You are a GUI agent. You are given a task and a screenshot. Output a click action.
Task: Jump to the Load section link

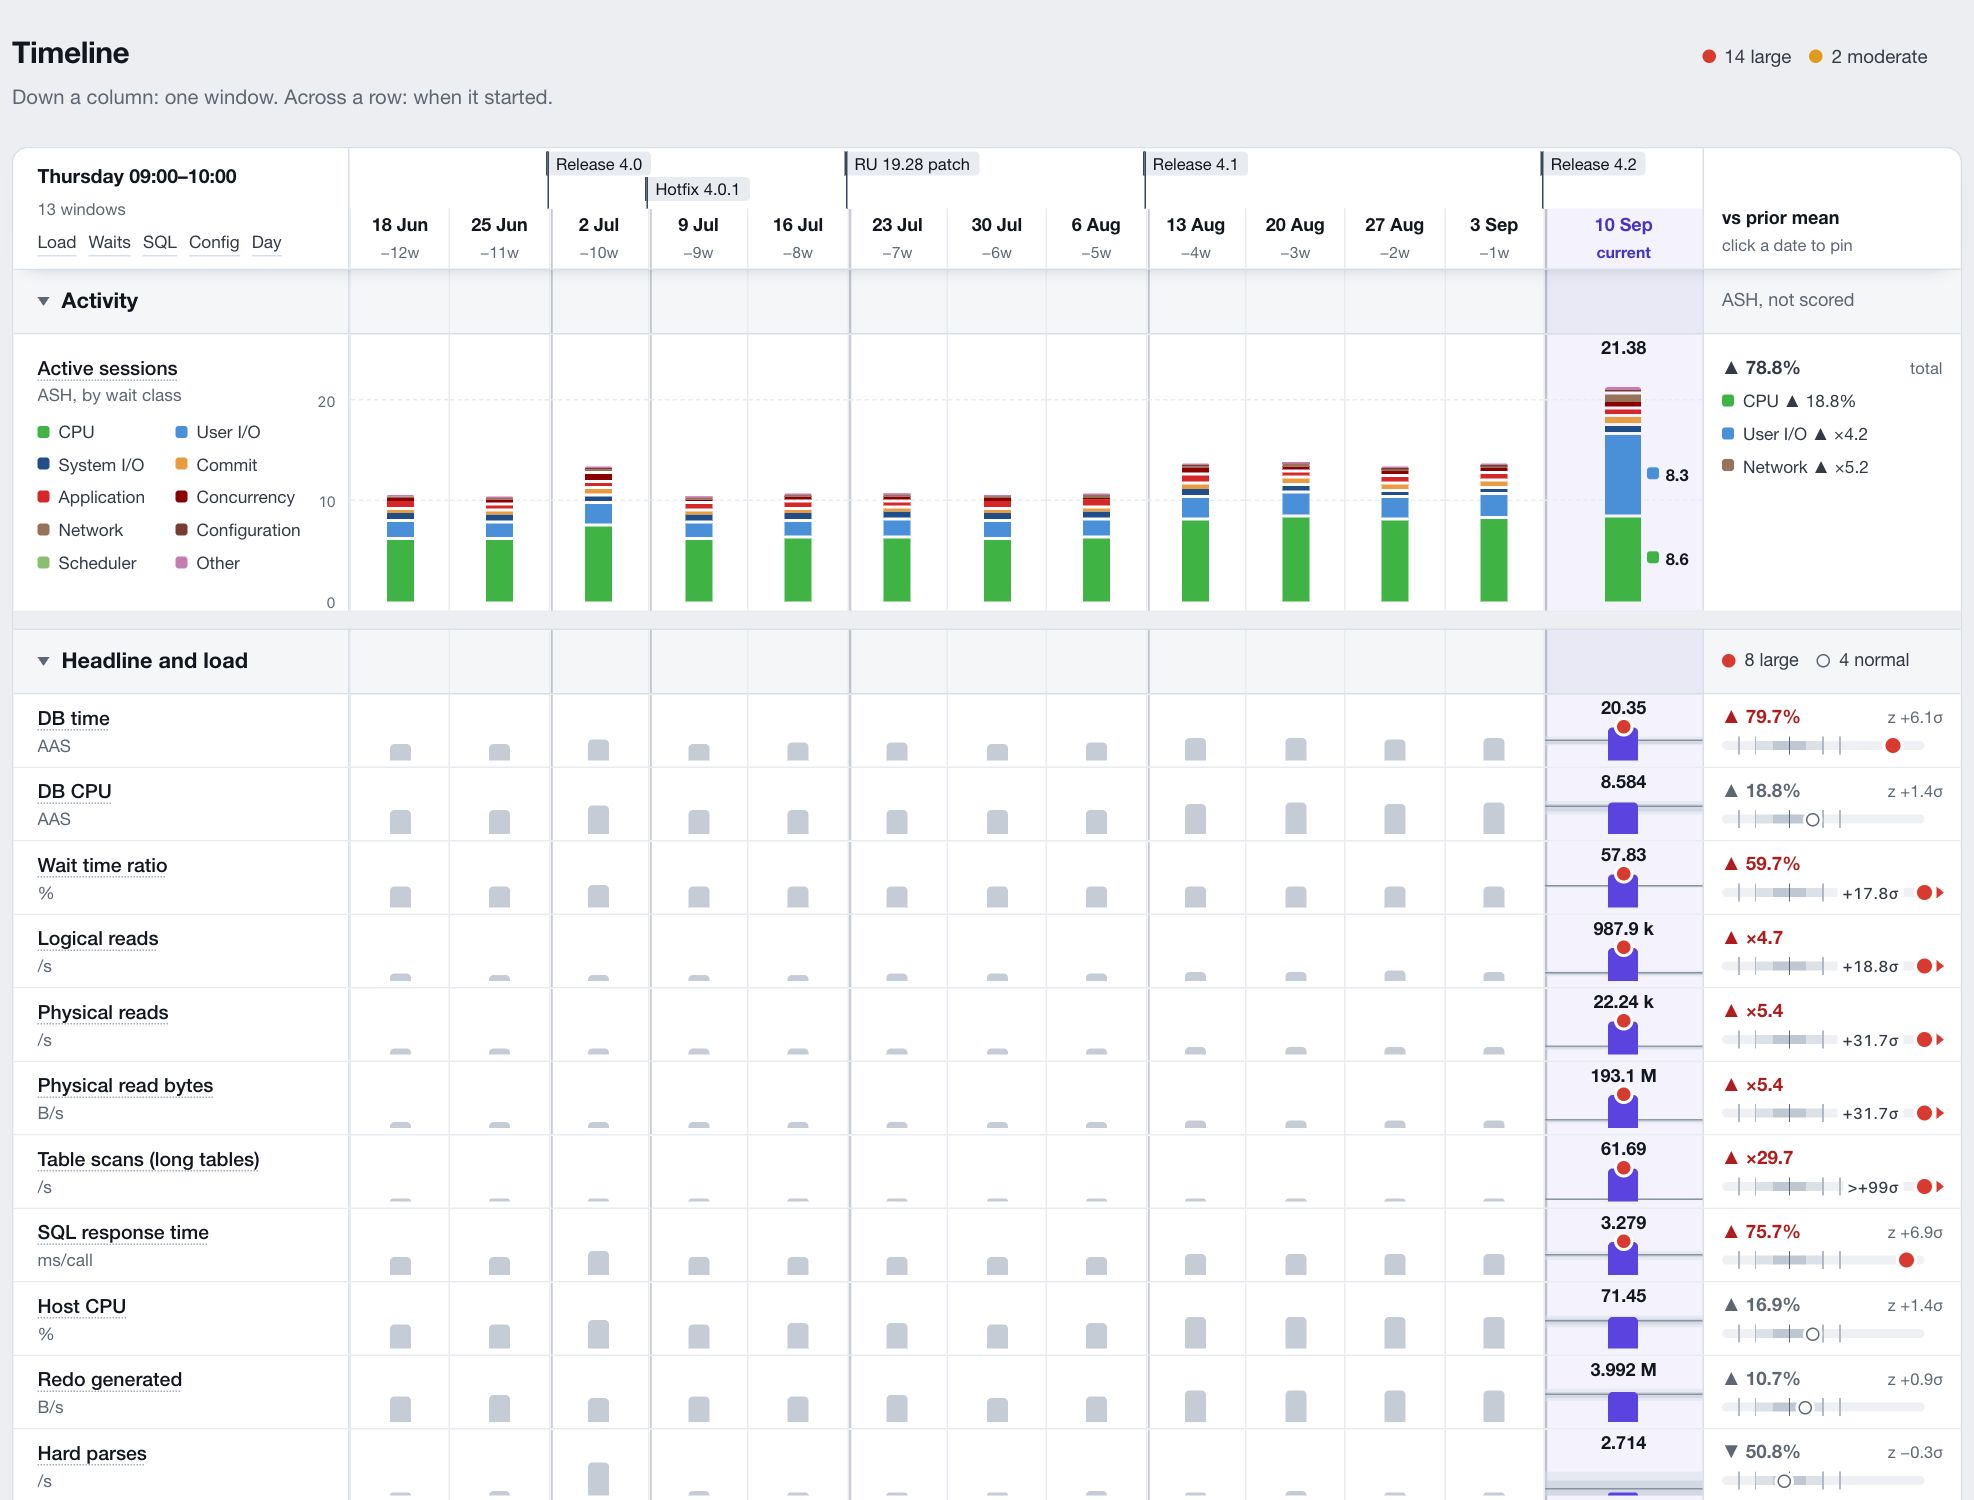coord(57,242)
